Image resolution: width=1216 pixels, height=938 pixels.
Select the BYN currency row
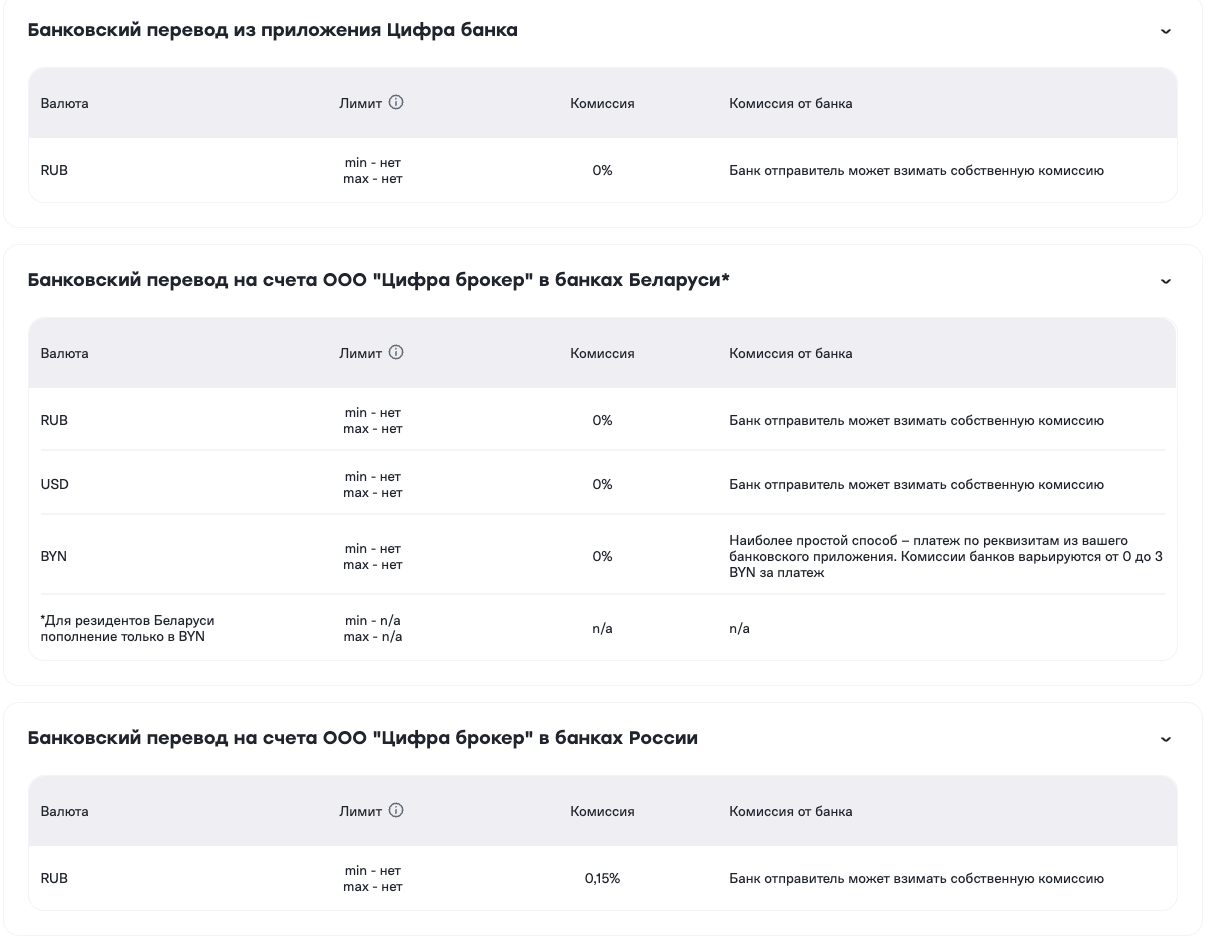(x=54, y=557)
